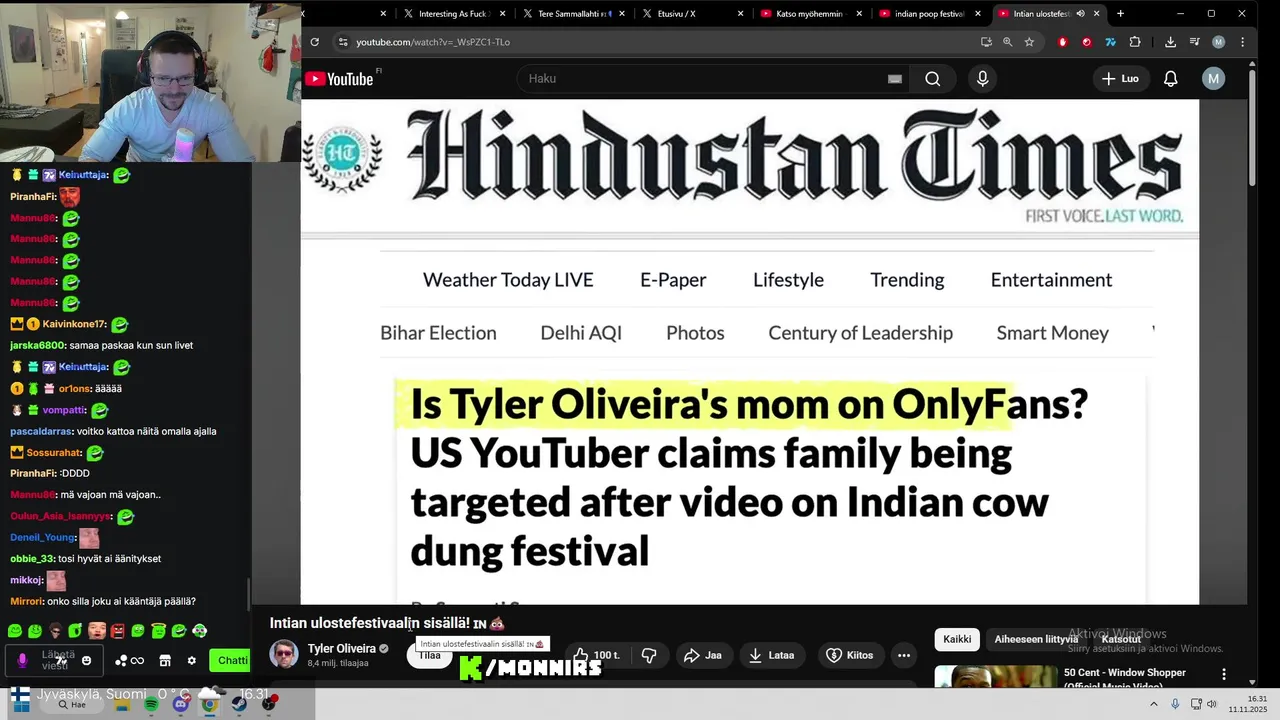Click the Chatti send button

(229, 660)
